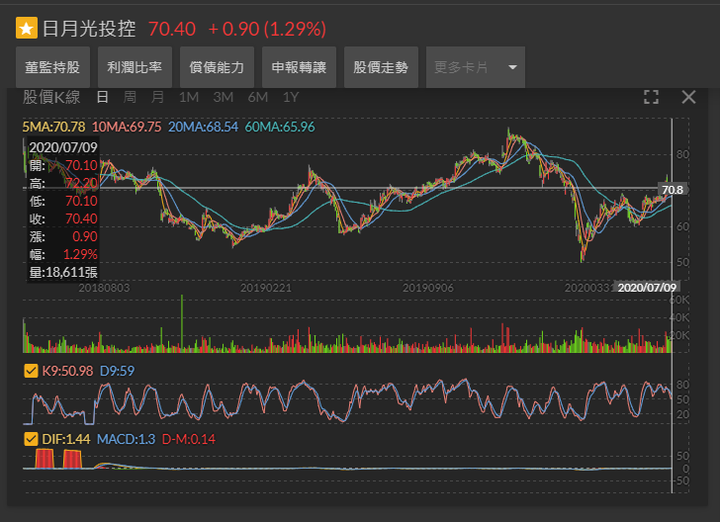Click the 20180803 date label
Viewport: 720px width, 522px height.
click(x=104, y=288)
